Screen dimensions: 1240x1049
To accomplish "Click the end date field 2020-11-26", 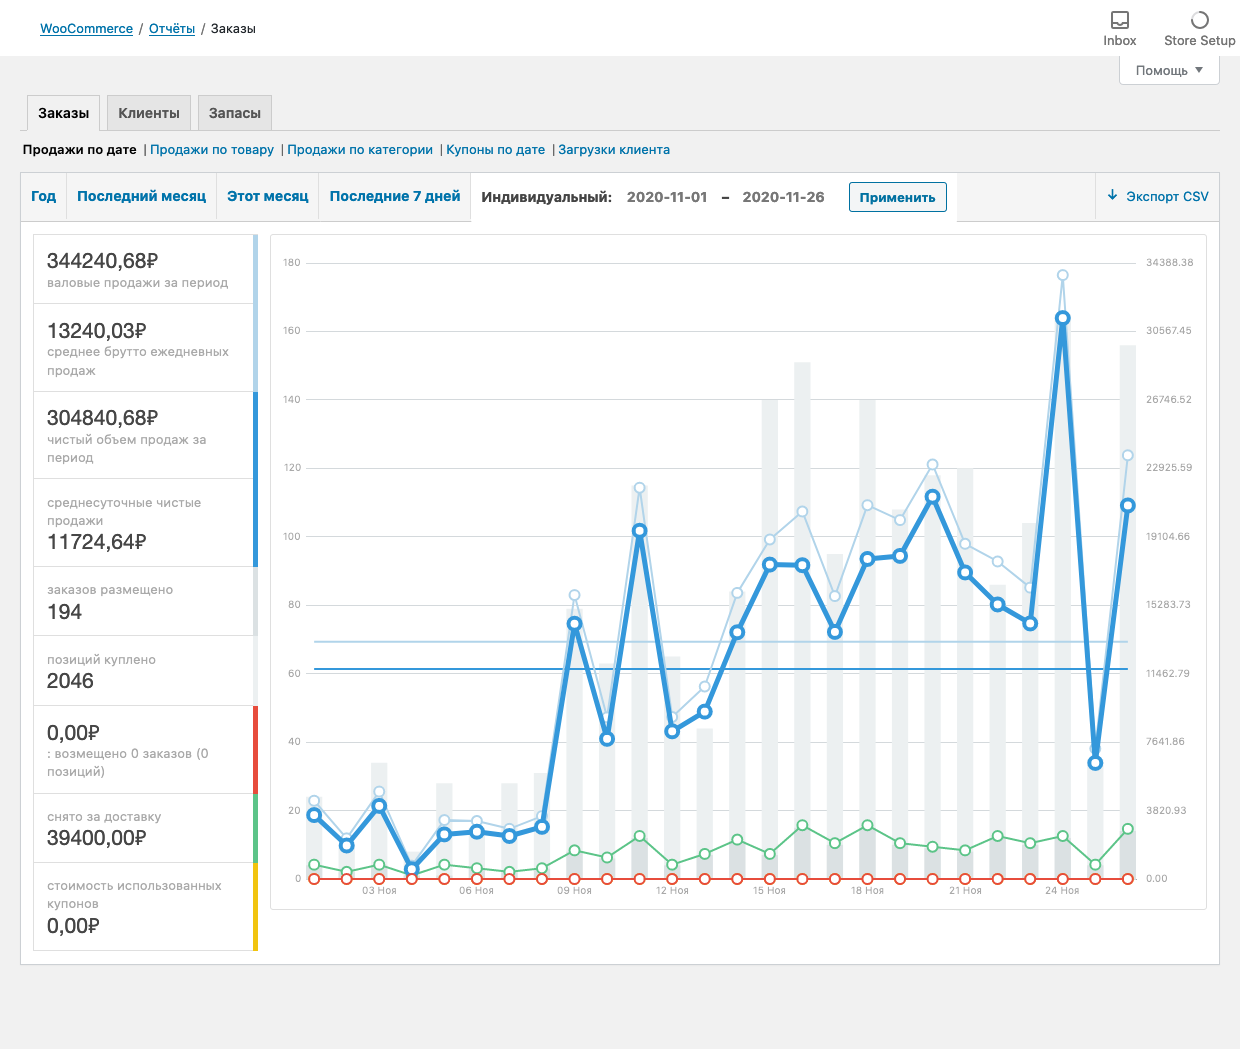I will 783,197.
